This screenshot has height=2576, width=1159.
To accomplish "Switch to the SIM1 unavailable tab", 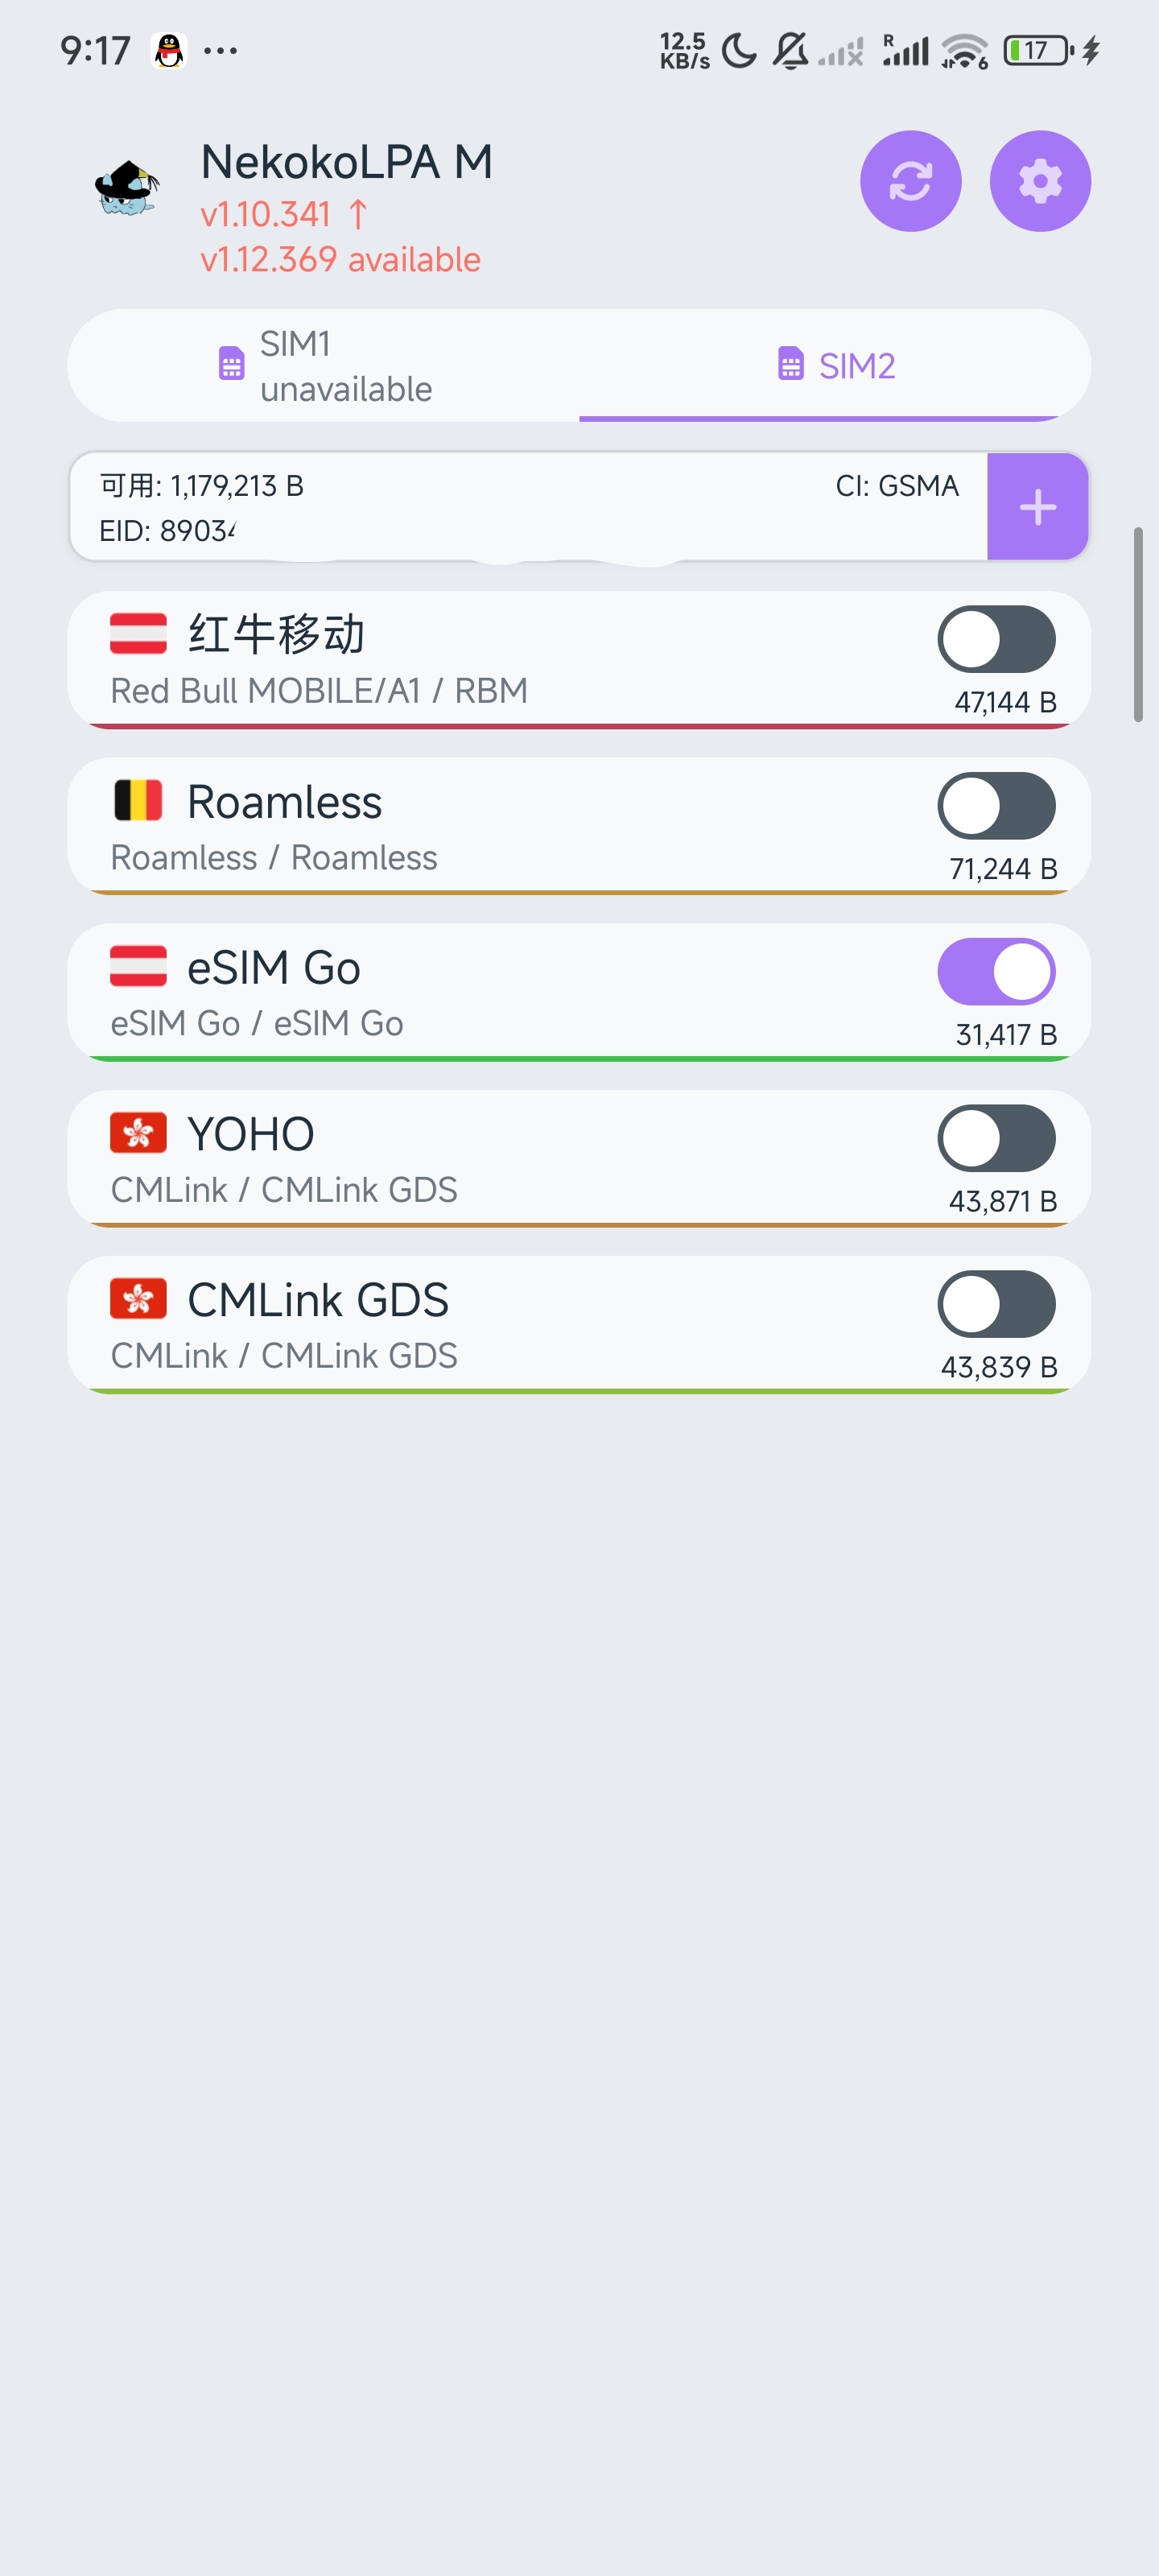I will tap(324, 366).
